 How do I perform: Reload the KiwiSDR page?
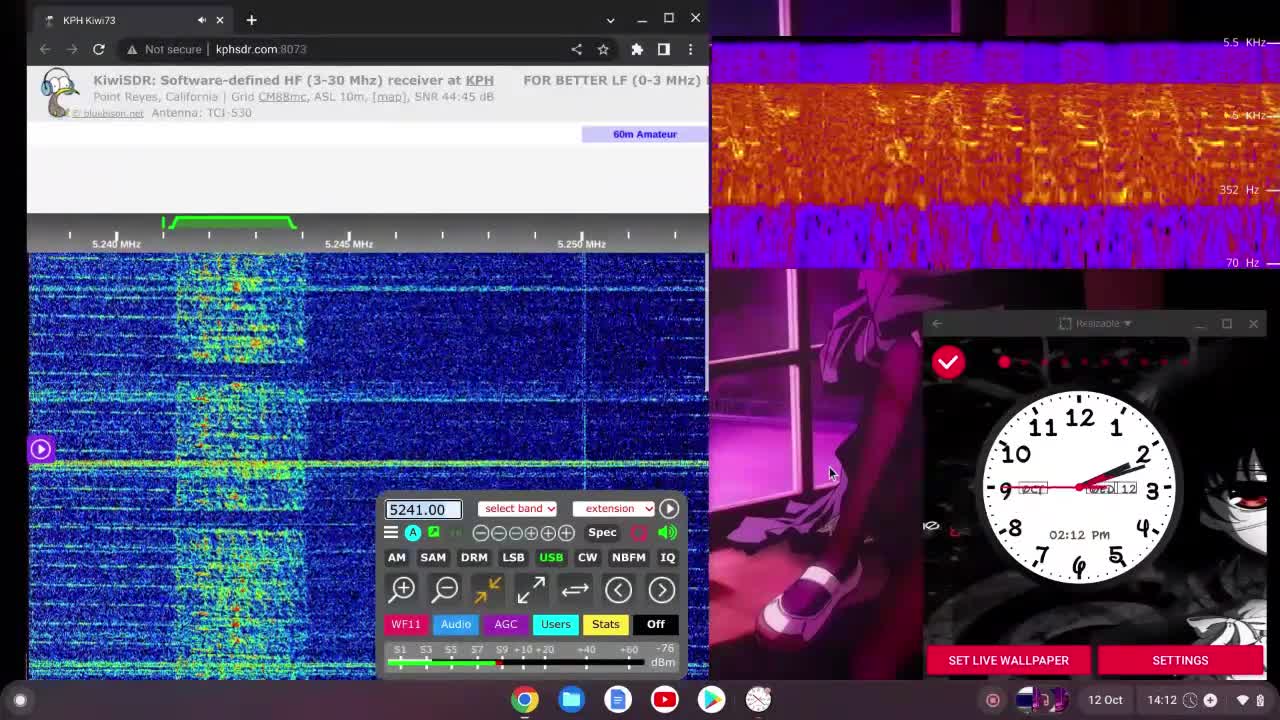pos(99,49)
